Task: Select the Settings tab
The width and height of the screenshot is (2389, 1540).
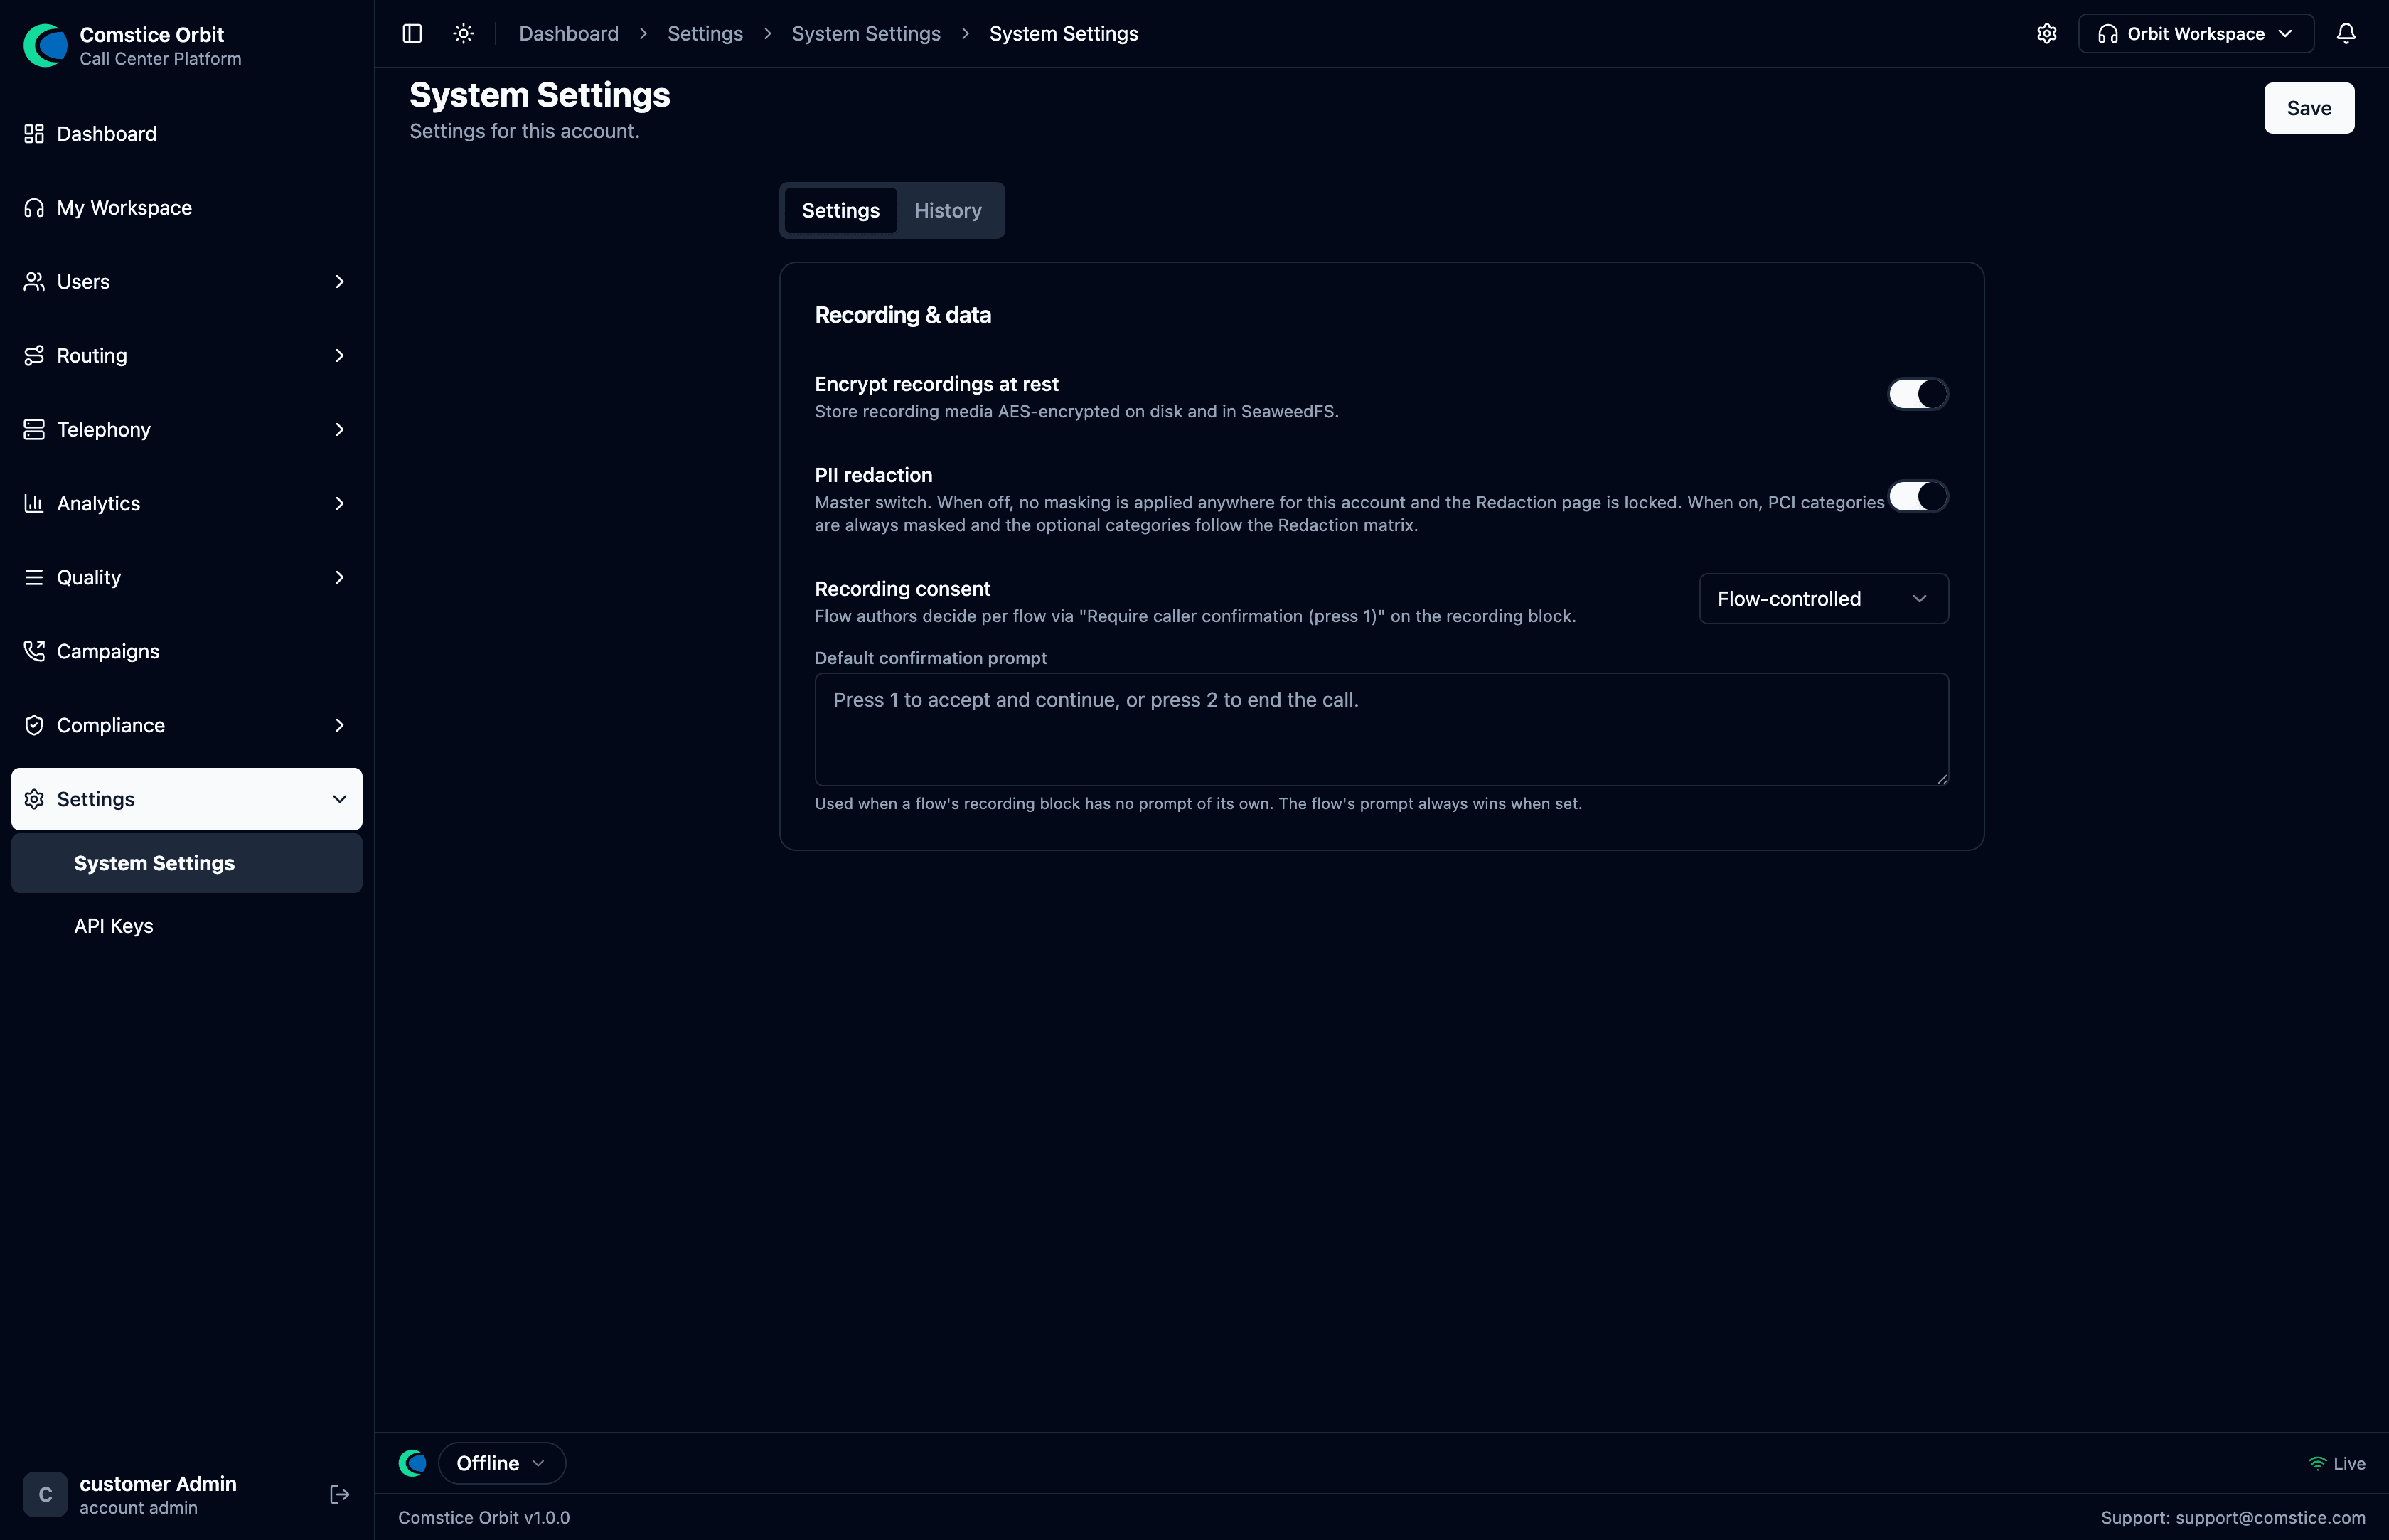Action: [840, 211]
